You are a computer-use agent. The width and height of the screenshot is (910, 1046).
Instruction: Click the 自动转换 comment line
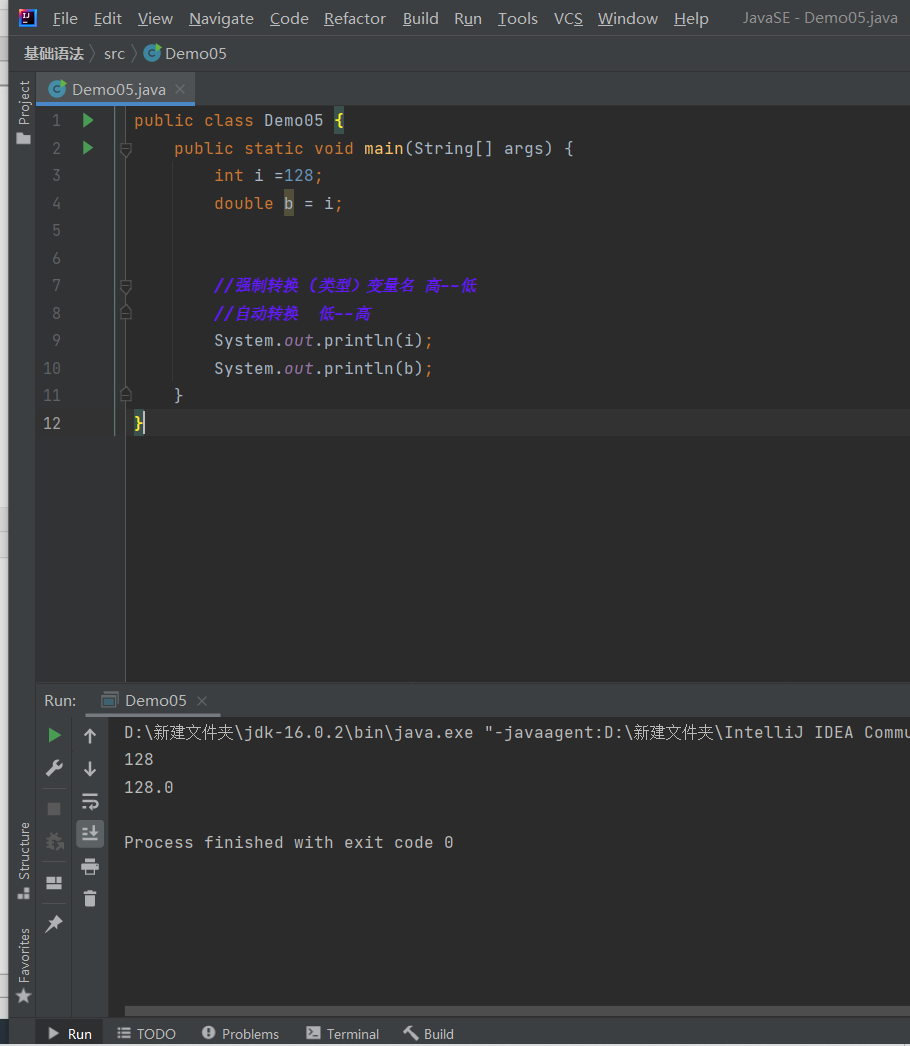292,314
